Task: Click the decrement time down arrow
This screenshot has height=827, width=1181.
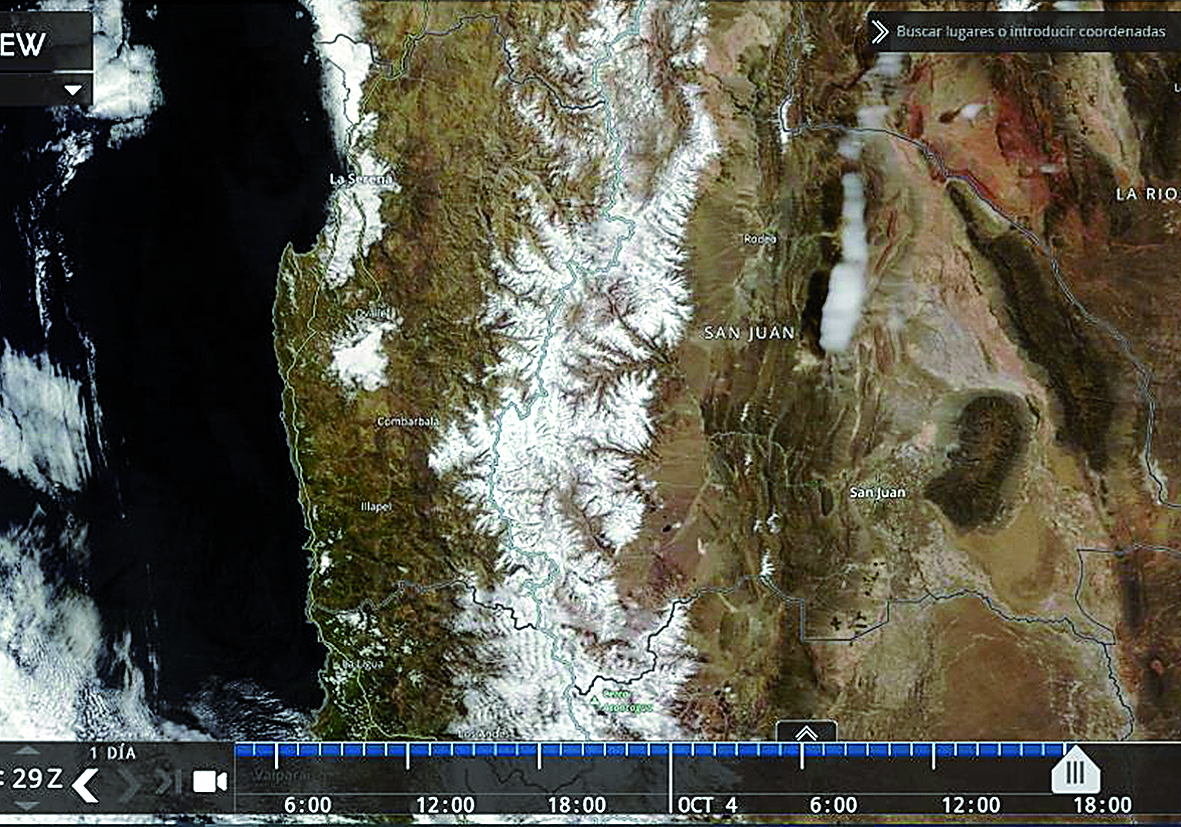Action: click(x=27, y=806)
